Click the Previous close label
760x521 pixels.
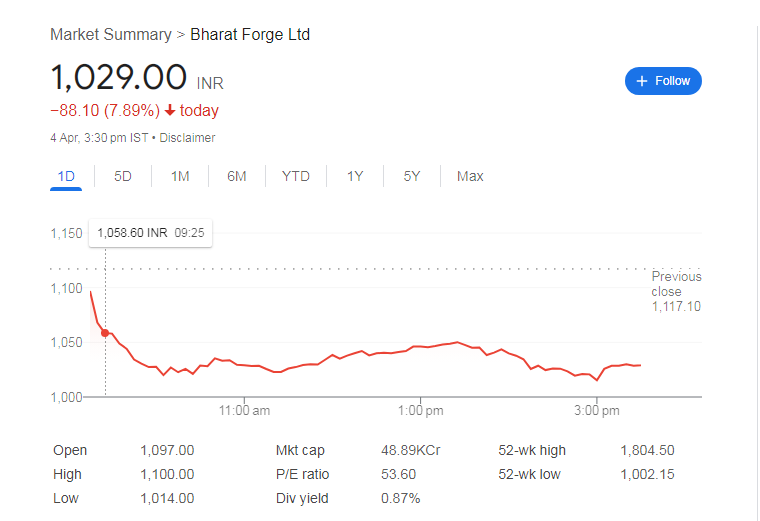click(676, 284)
